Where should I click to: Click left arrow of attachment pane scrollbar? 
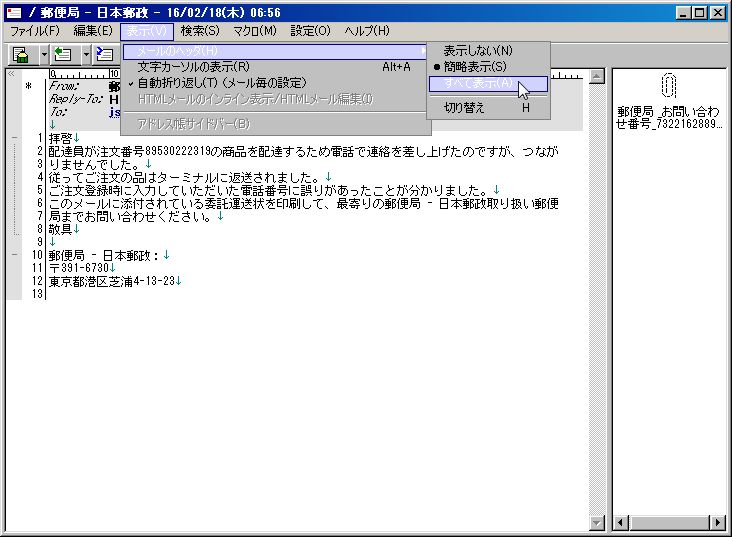click(620, 523)
